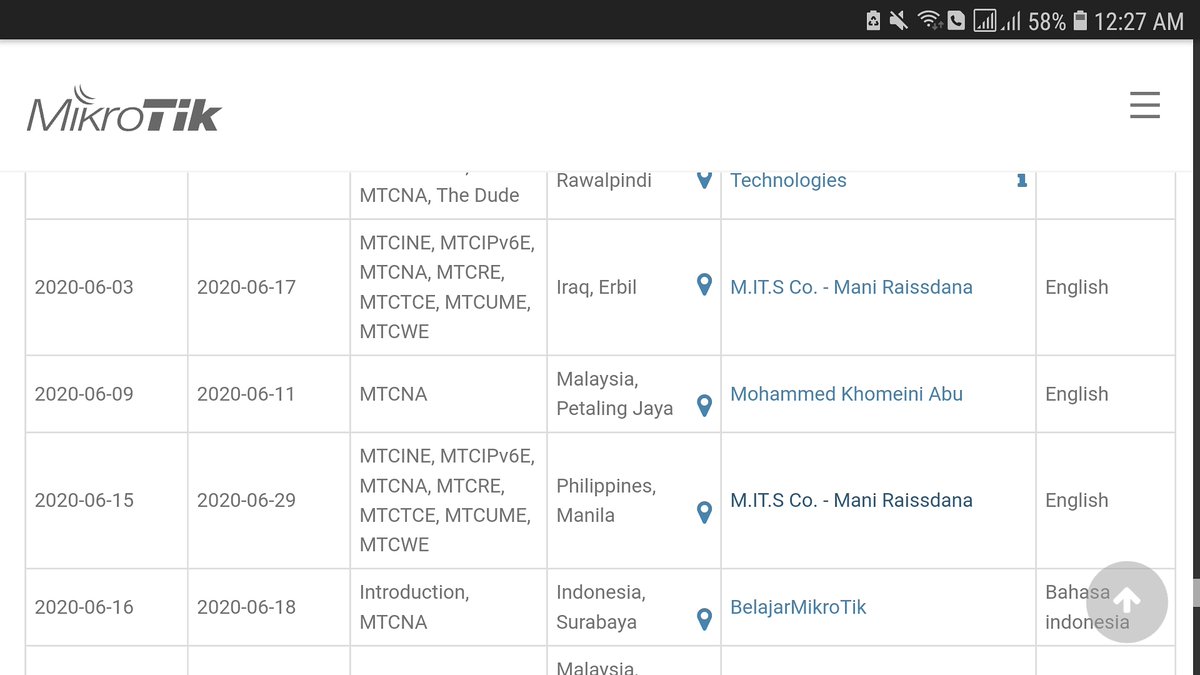Select end date 2020-06-11
This screenshot has height=675, width=1200.
pyautogui.click(x=246, y=394)
